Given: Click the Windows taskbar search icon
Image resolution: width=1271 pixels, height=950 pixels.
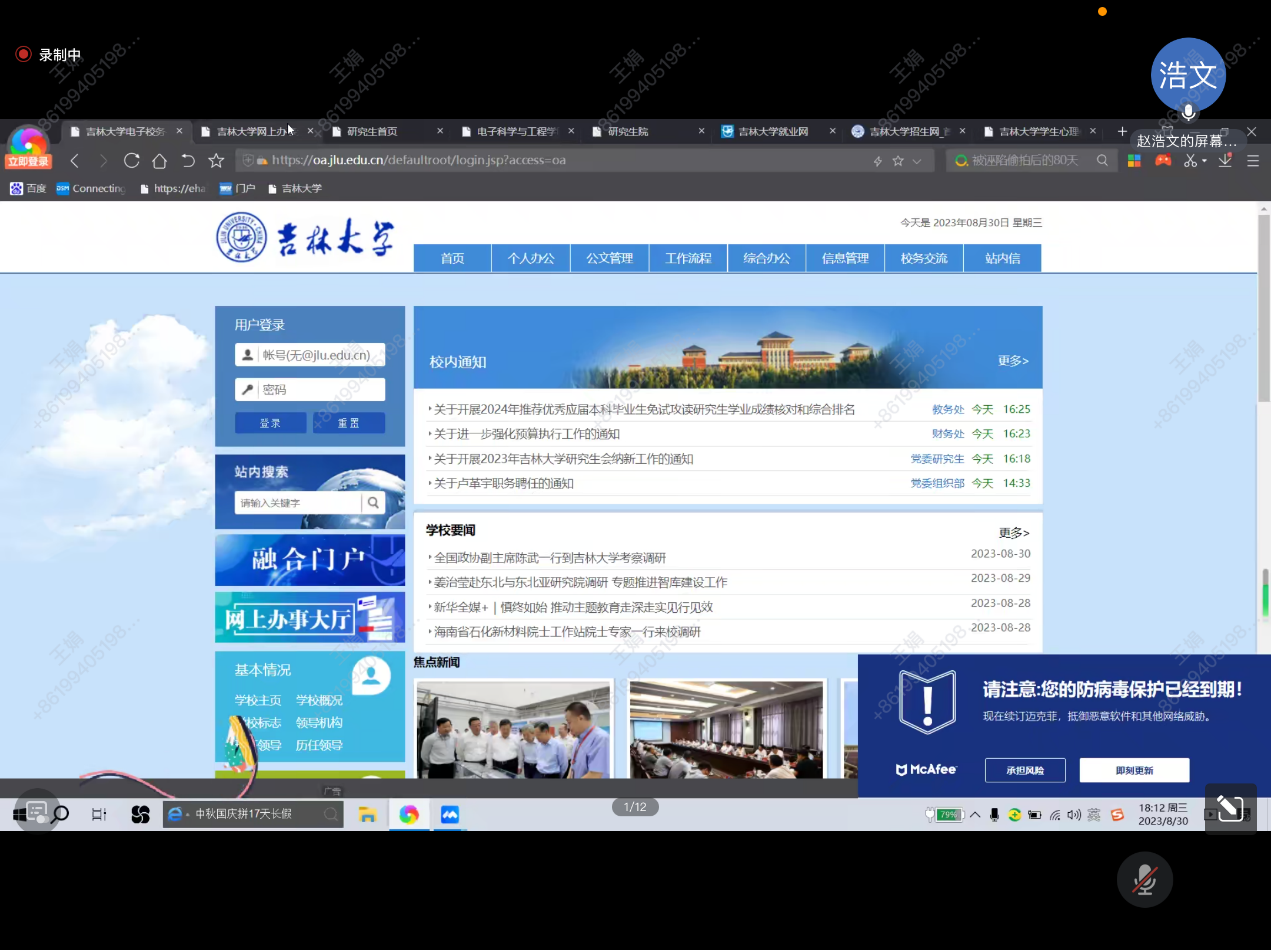Looking at the screenshot, I should tap(61, 815).
